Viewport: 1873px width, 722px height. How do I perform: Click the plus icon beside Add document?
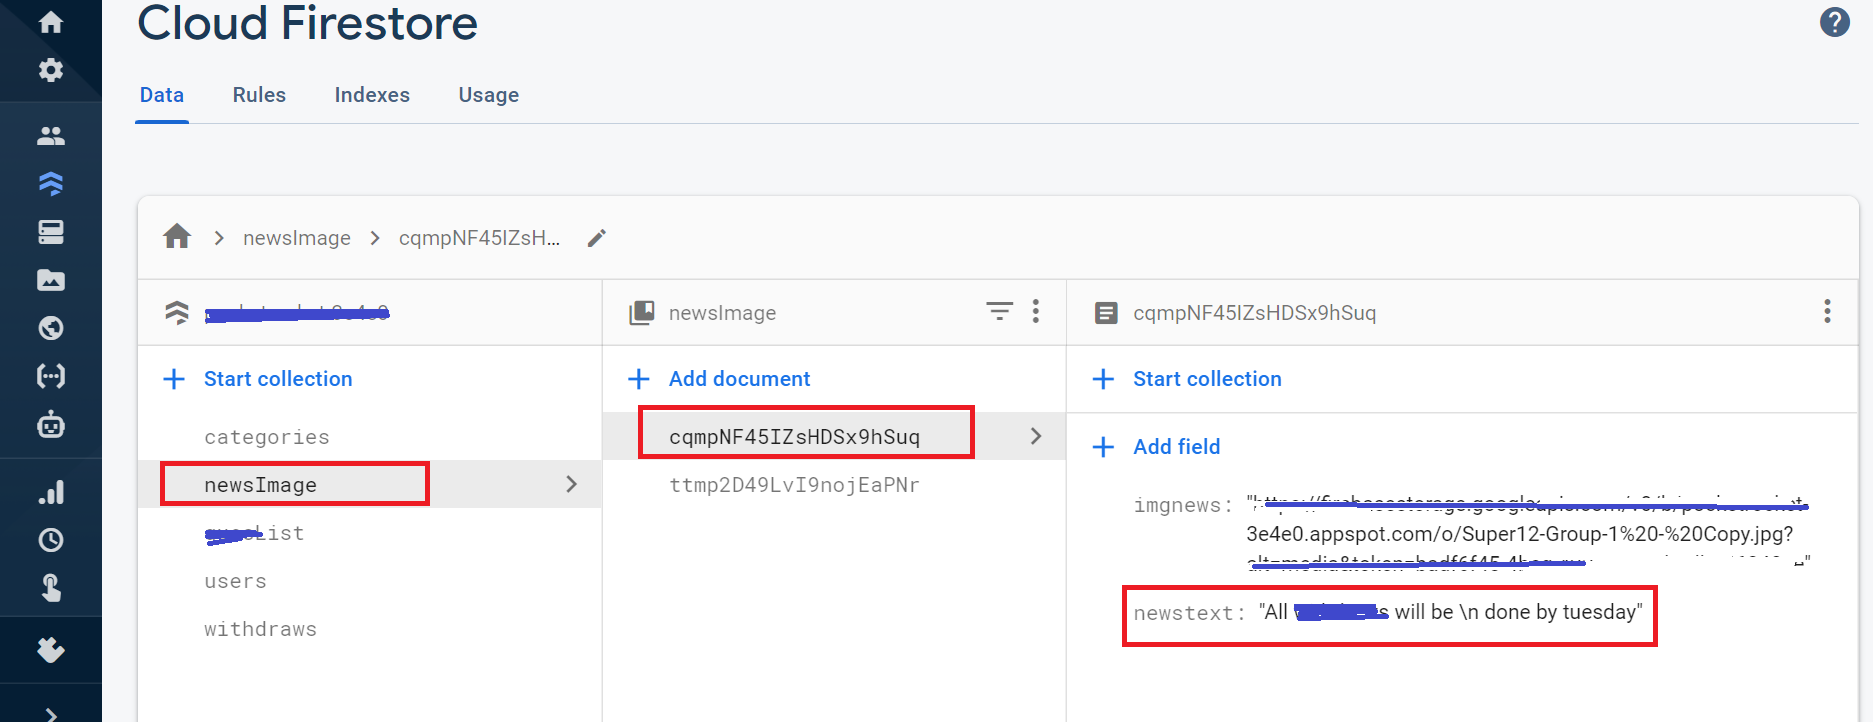coord(639,379)
